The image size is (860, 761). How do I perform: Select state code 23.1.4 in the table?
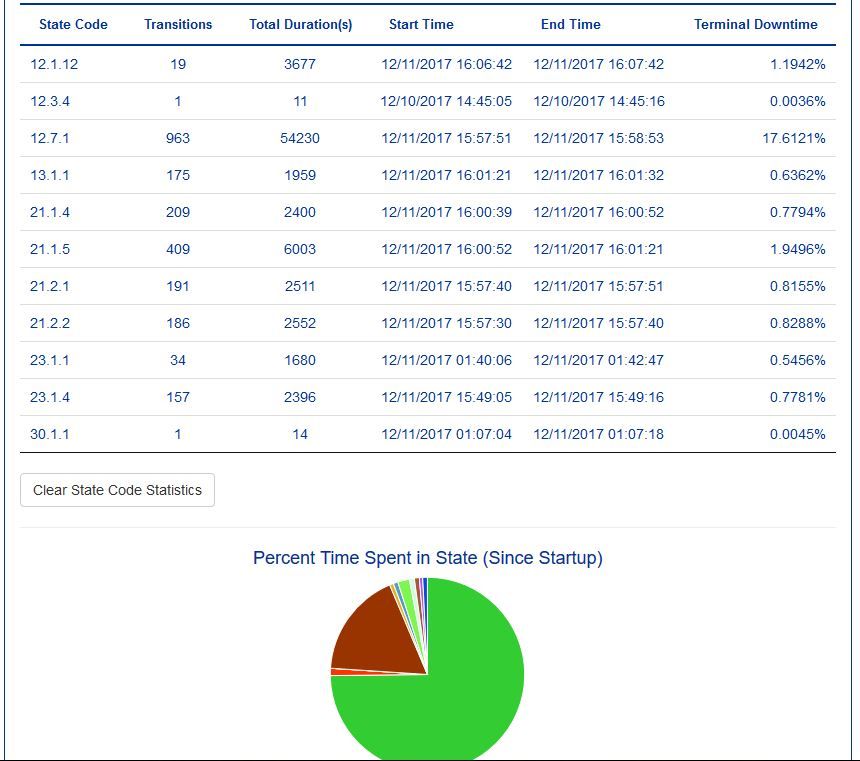[50, 397]
